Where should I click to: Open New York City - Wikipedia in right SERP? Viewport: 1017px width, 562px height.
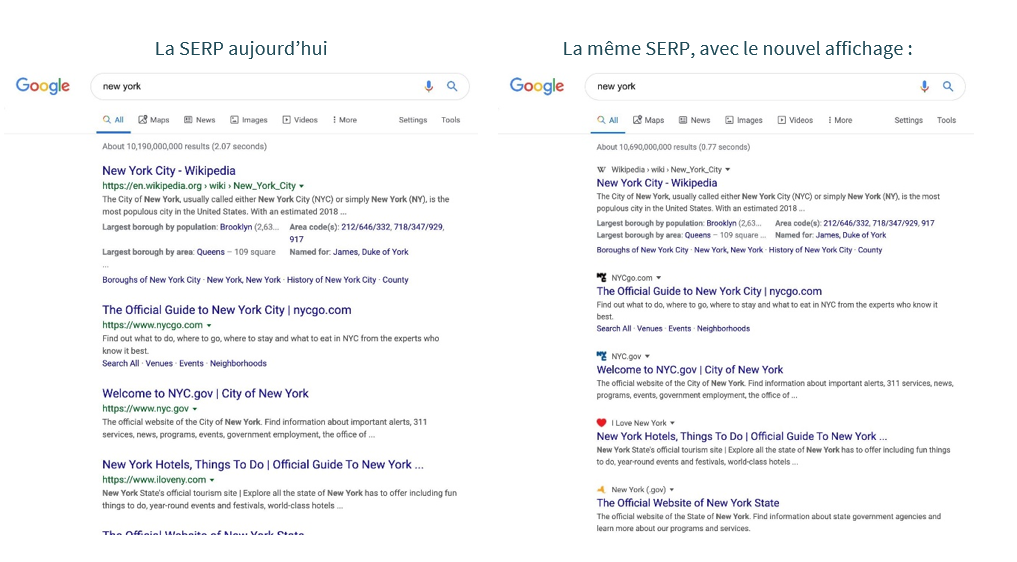[657, 183]
